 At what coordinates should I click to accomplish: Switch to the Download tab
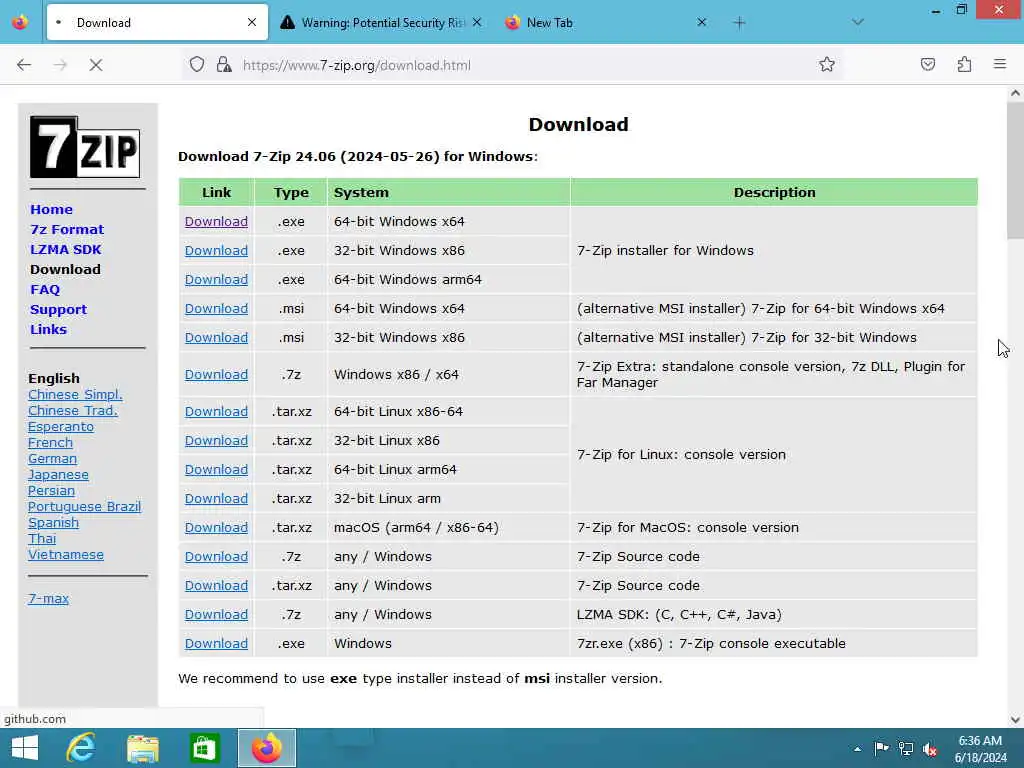point(157,22)
